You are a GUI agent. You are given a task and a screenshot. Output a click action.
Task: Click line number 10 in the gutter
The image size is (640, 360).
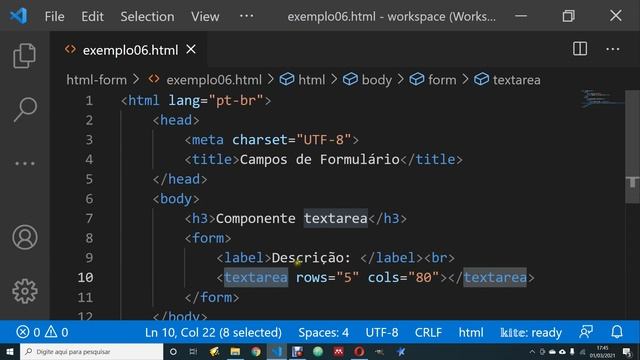[x=85, y=278]
